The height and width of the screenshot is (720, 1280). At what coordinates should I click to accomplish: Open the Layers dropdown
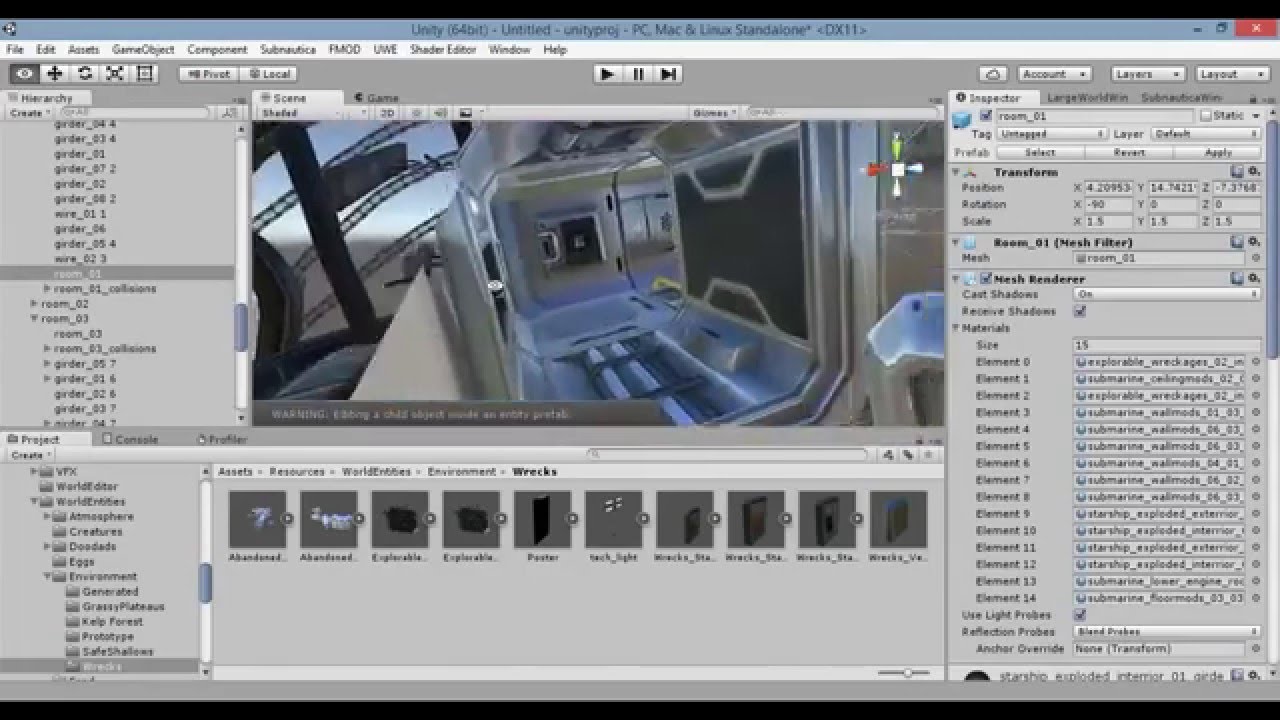click(1148, 74)
